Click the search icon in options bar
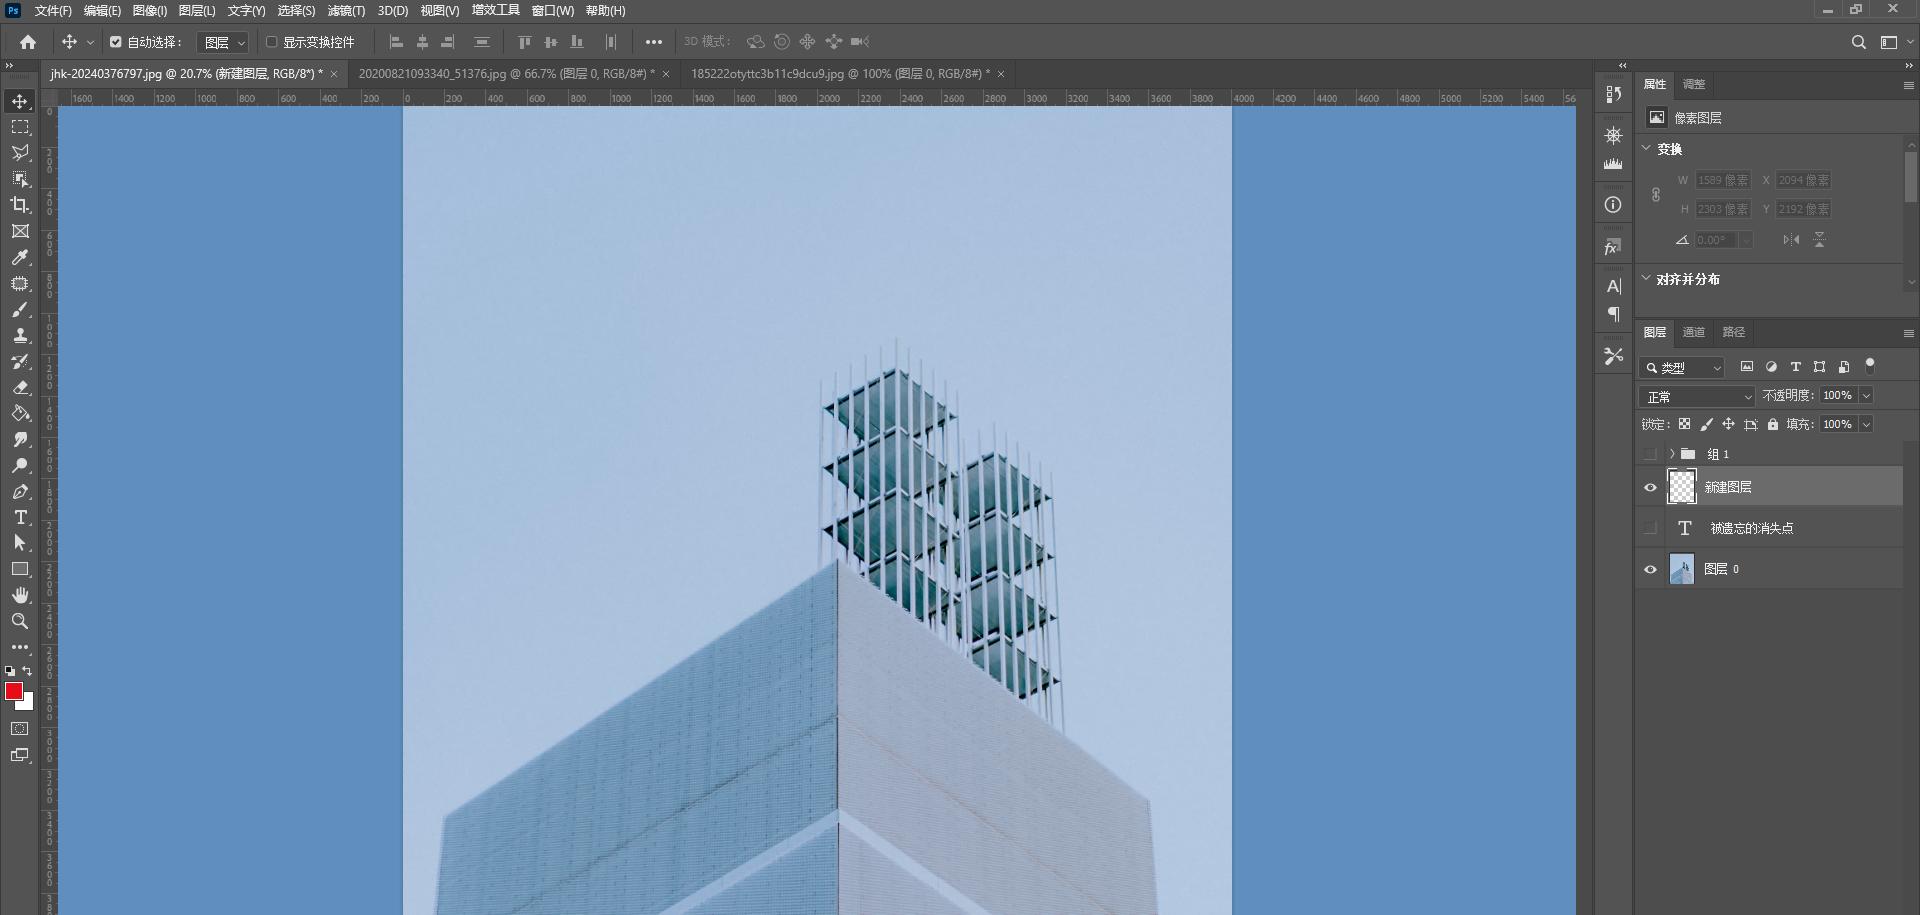The width and height of the screenshot is (1920, 915). click(x=1858, y=42)
